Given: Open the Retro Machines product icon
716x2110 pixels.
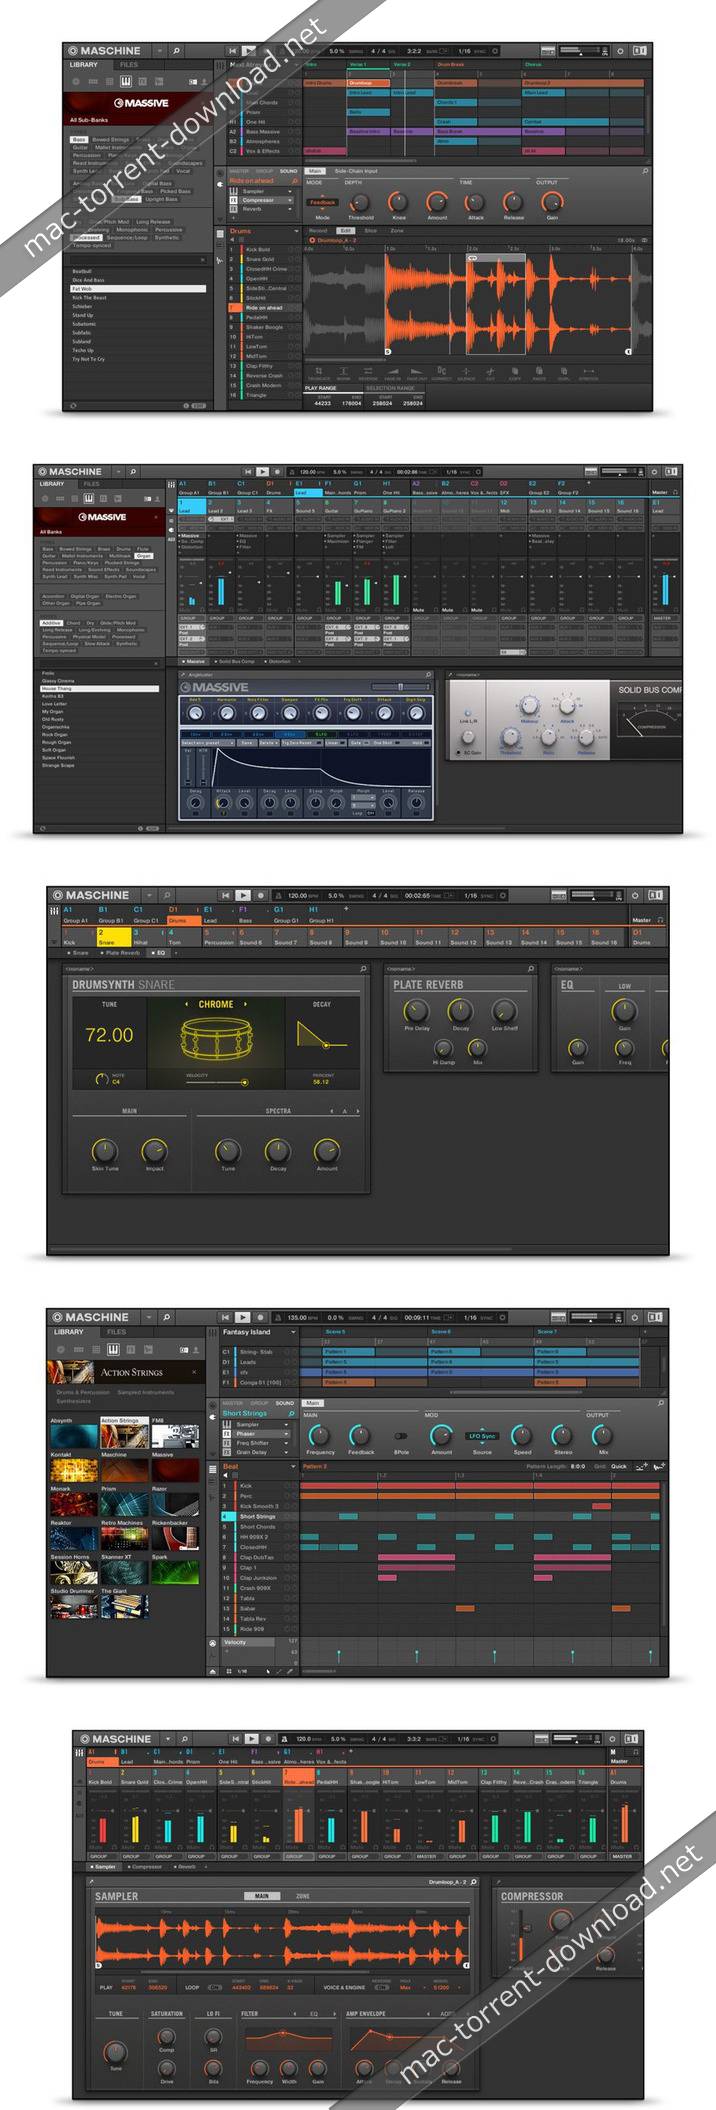Looking at the screenshot, I should pos(124,1538).
